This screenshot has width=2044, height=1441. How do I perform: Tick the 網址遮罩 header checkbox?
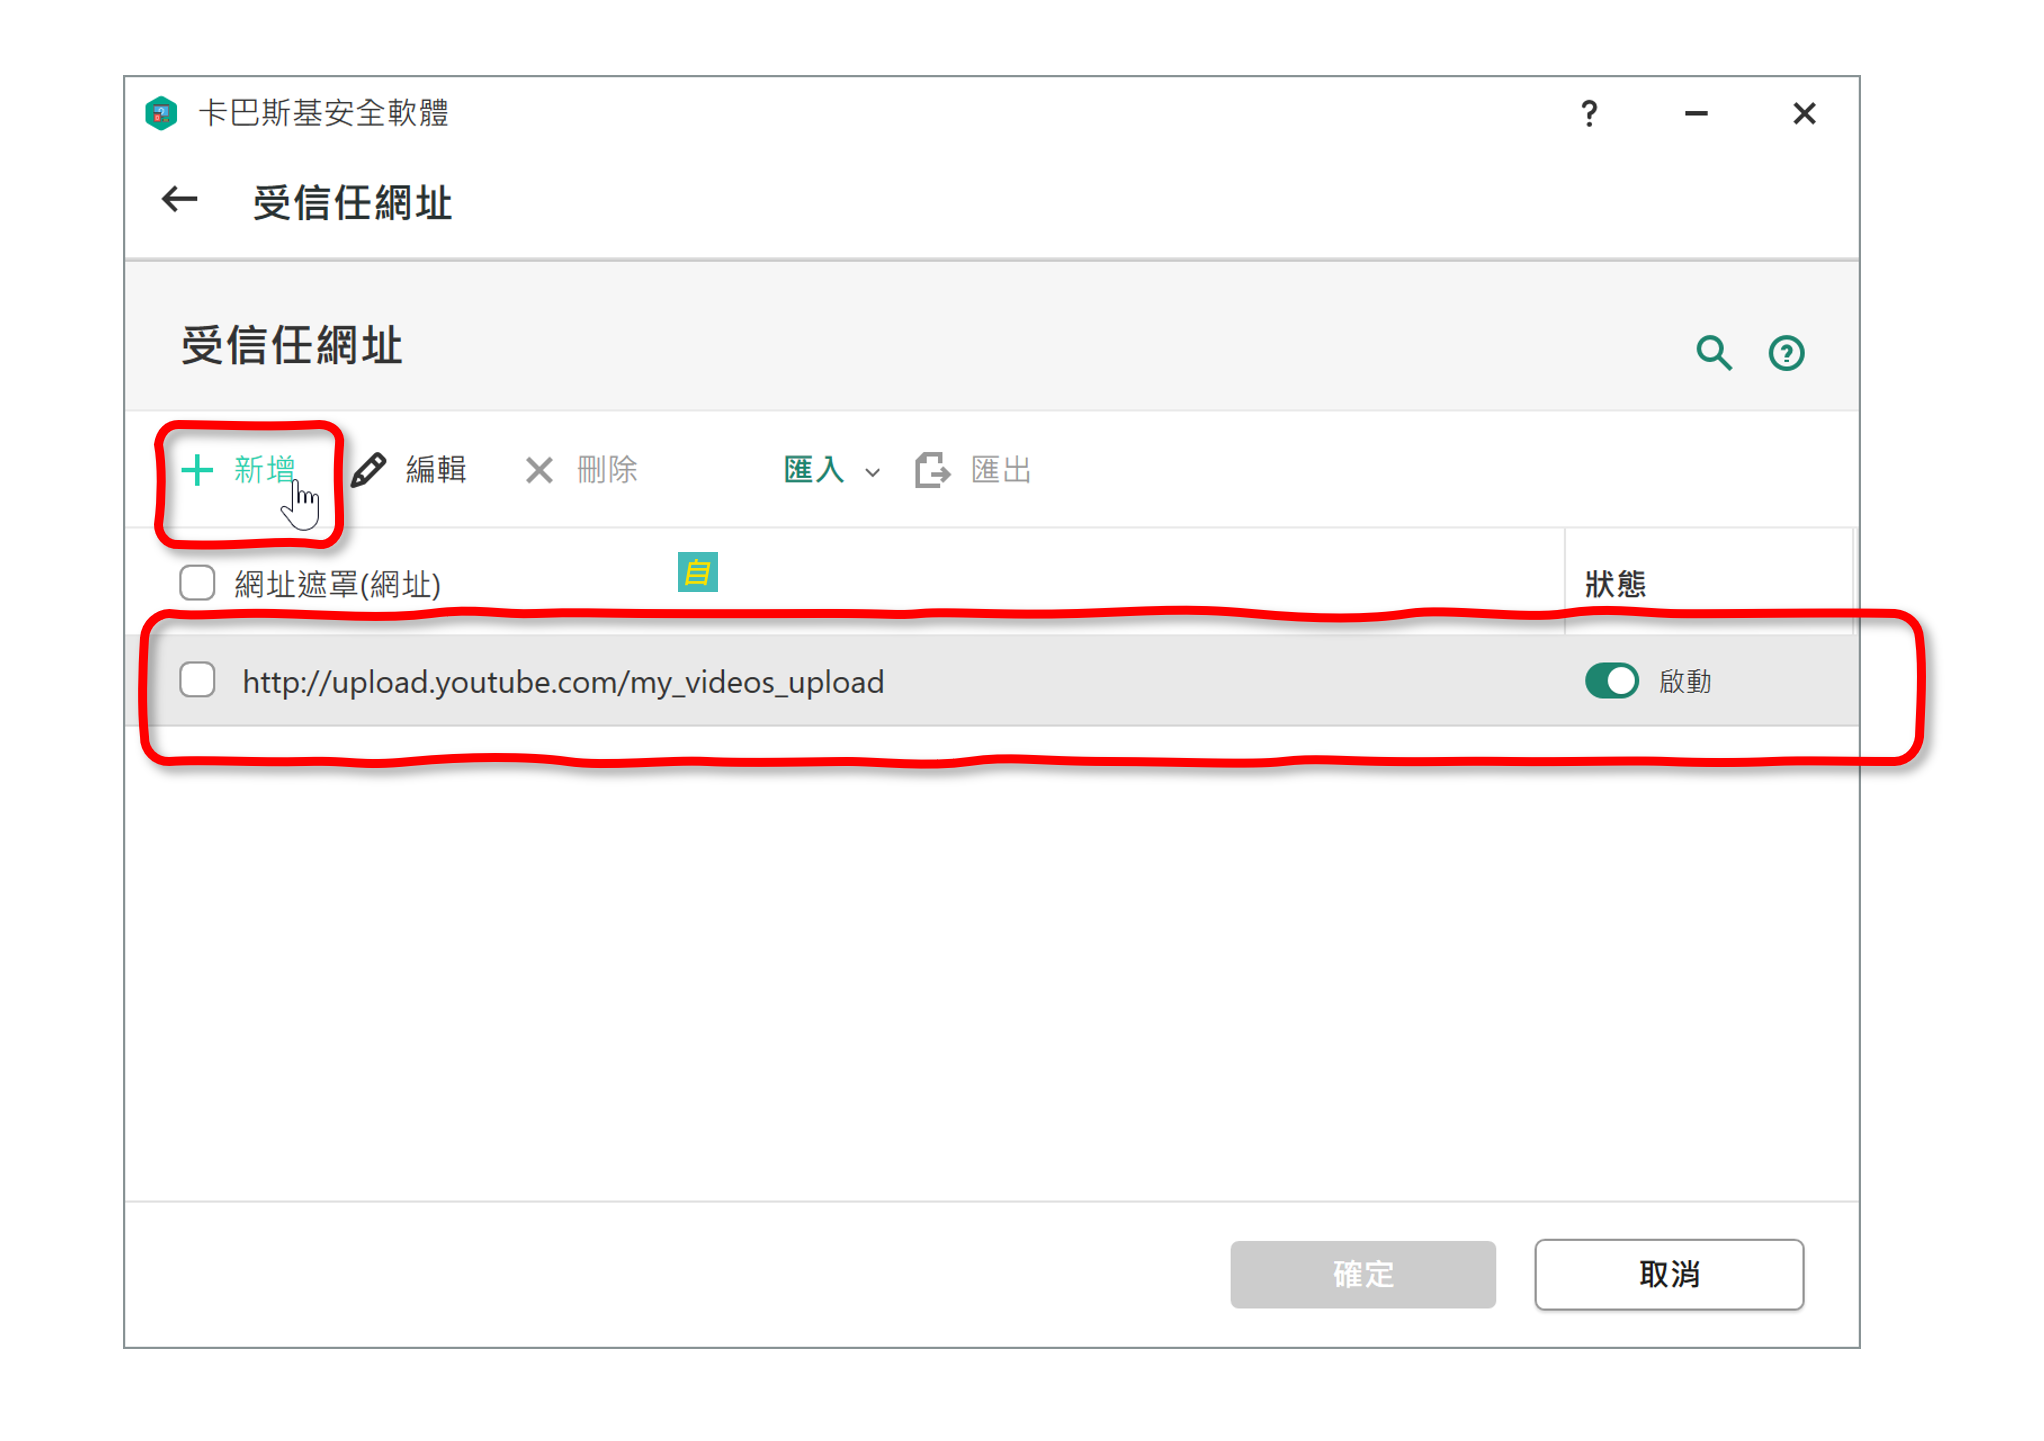point(197,583)
